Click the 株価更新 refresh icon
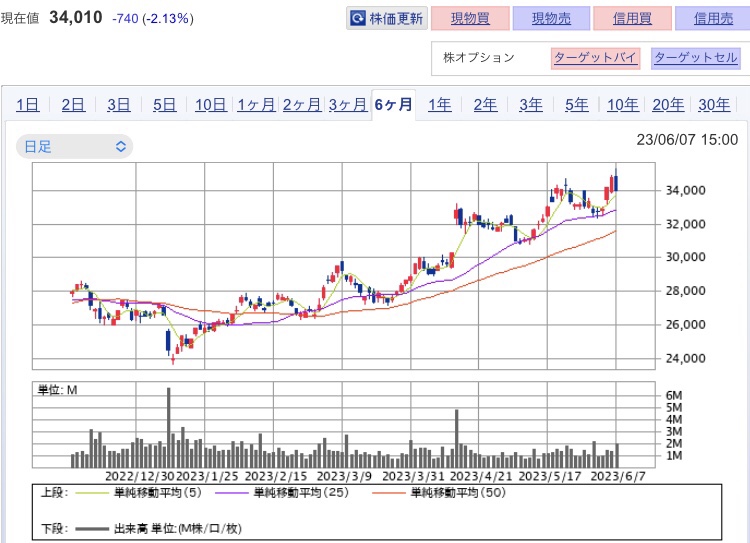750x543 pixels. 357,19
